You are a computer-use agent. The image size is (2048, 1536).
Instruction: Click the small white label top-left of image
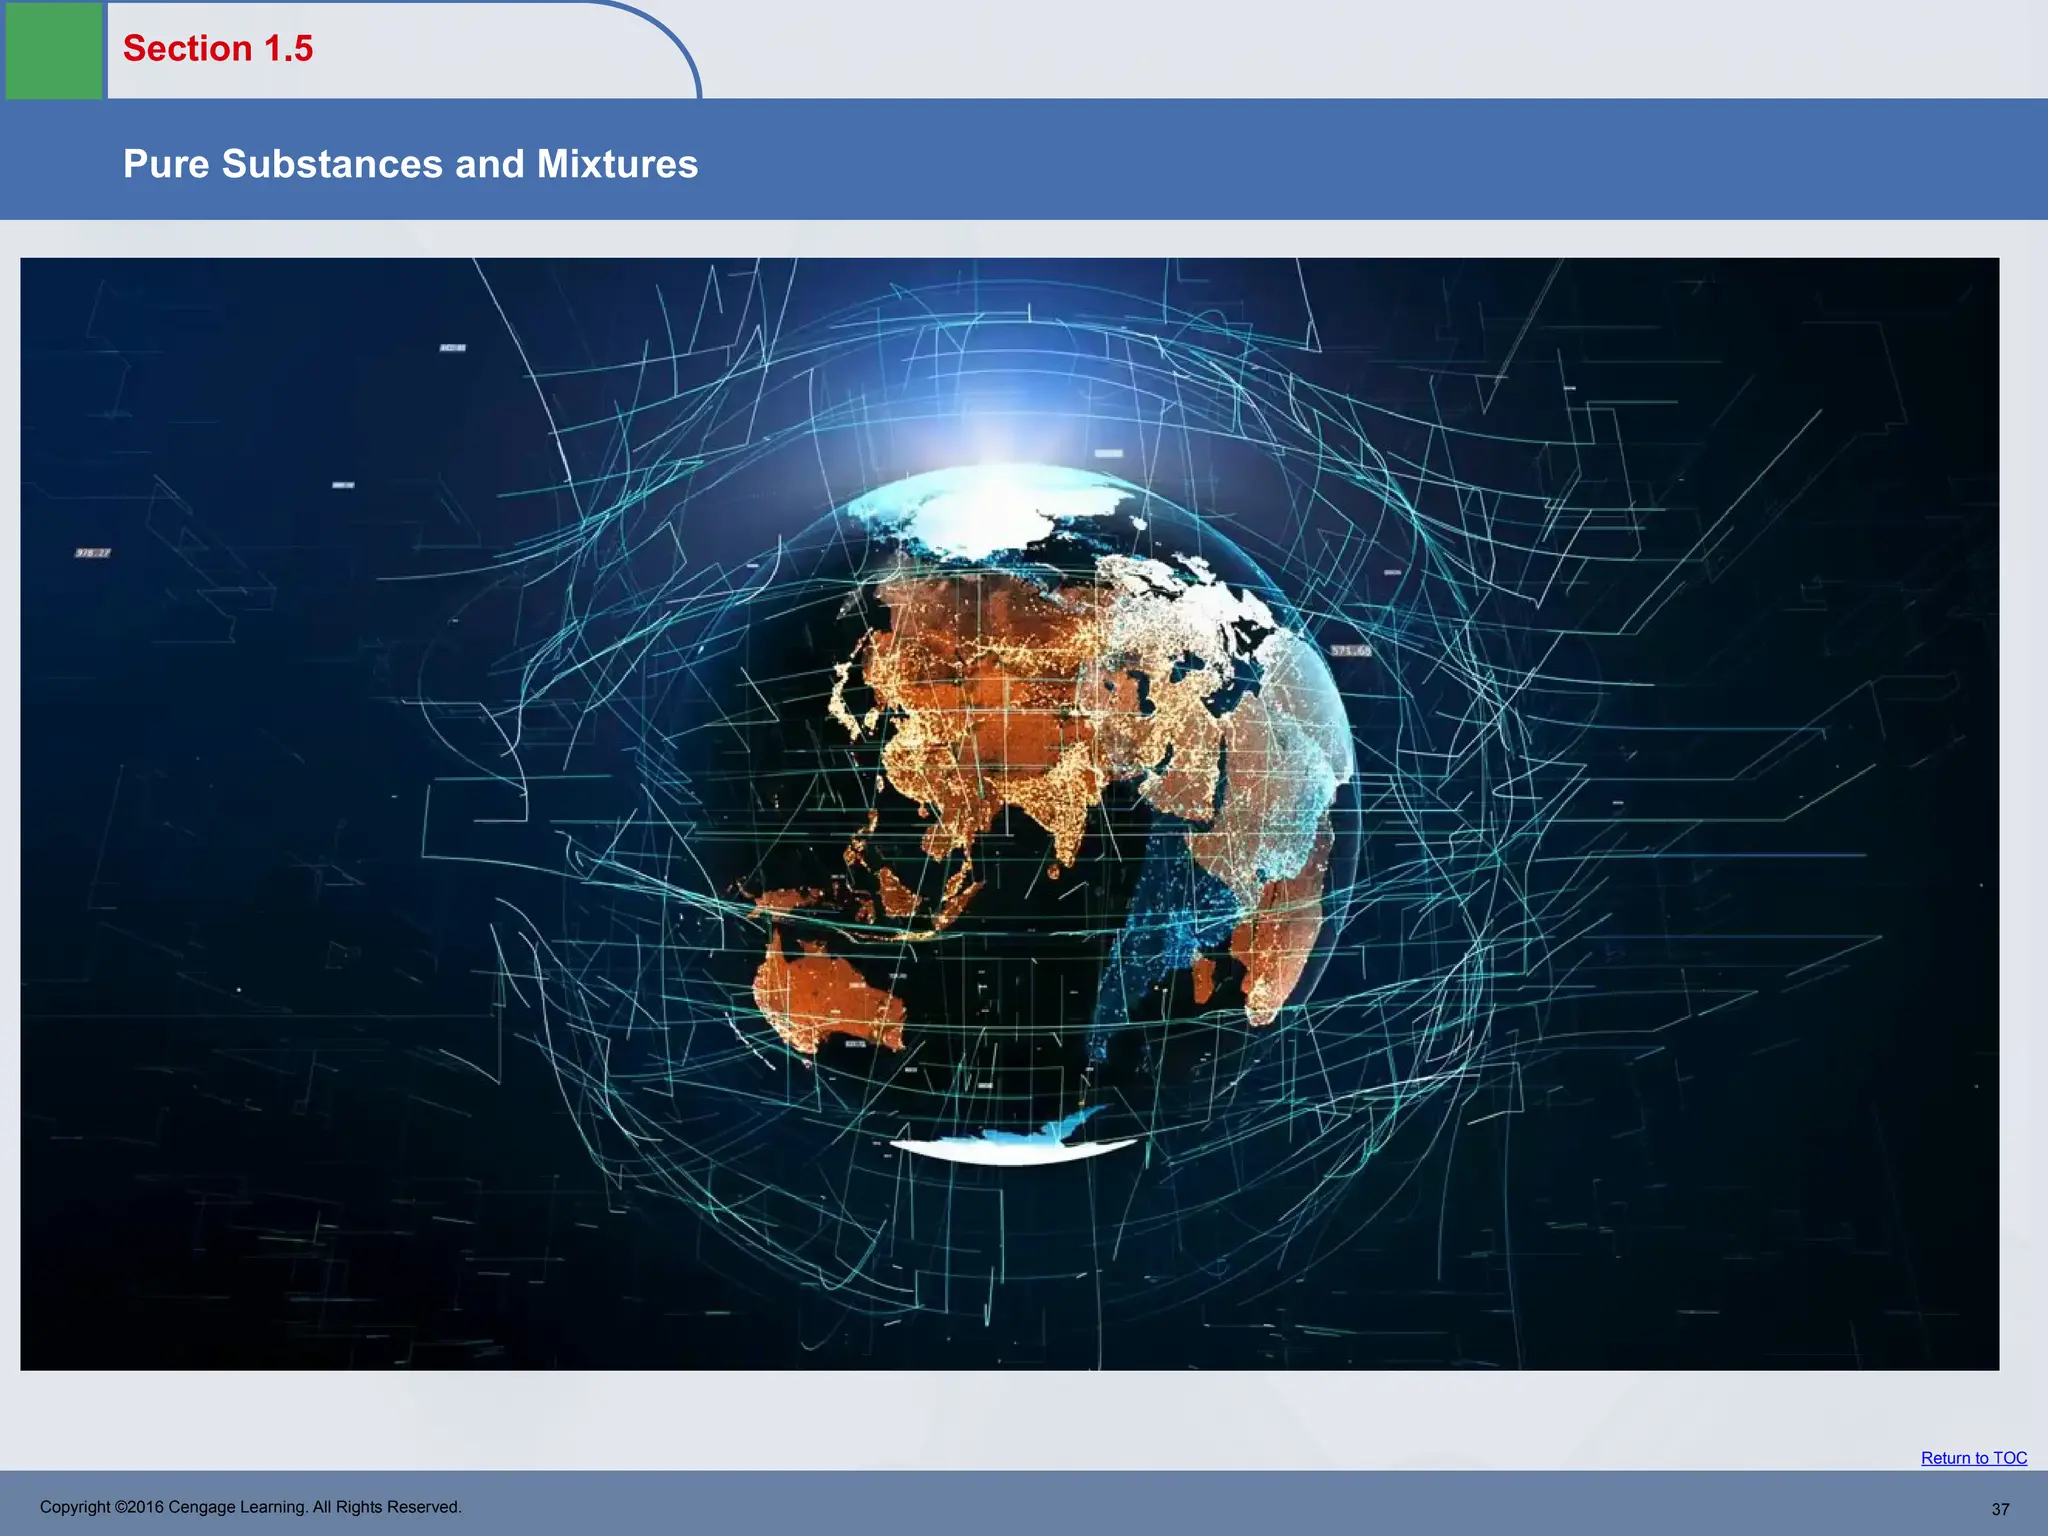click(x=452, y=348)
